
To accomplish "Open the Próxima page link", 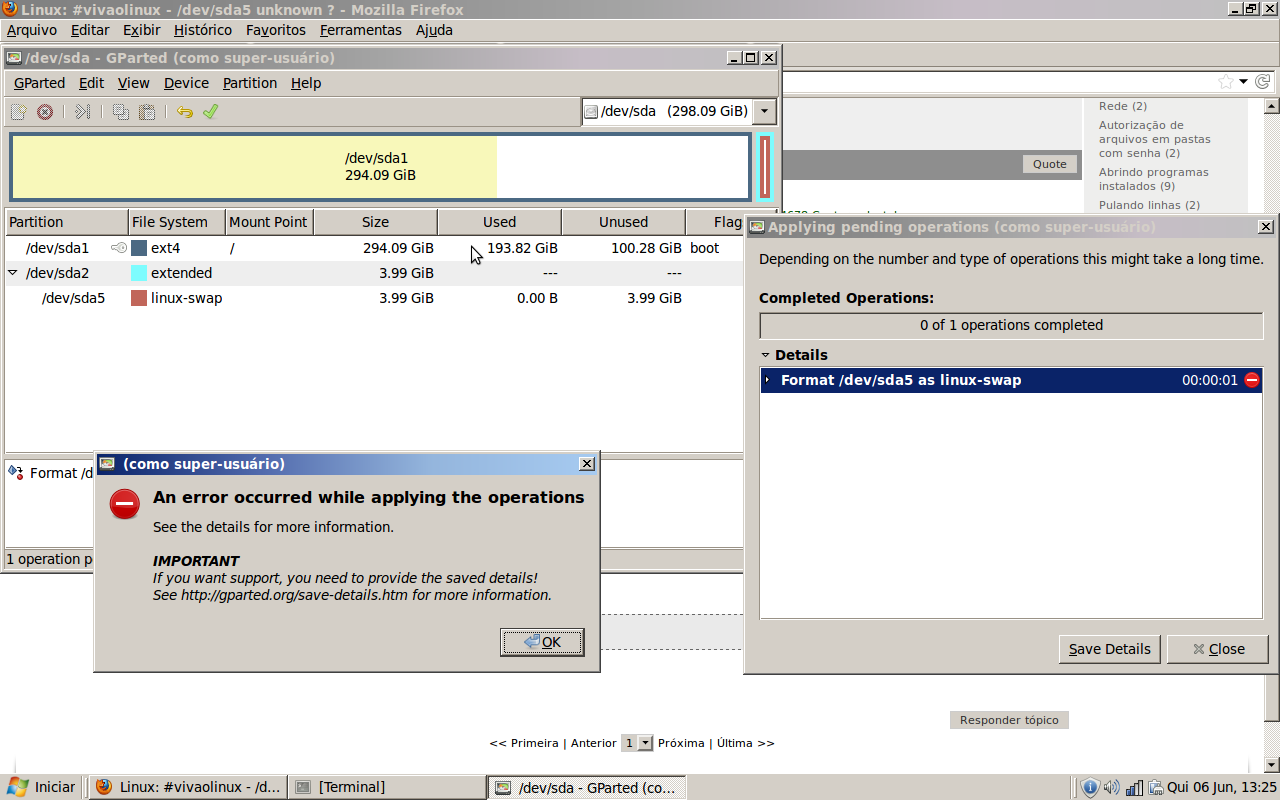I will [x=681, y=743].
